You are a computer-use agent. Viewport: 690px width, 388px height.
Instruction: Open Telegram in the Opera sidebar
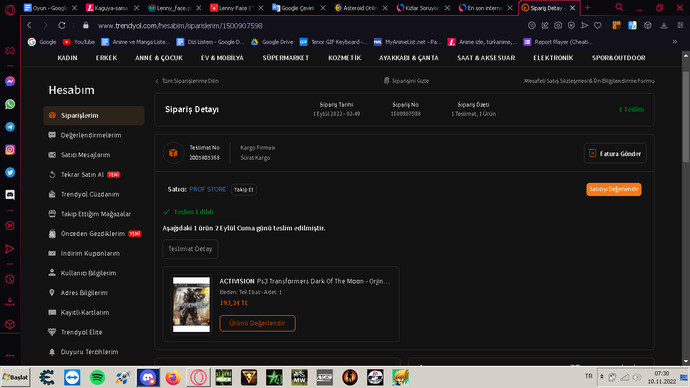coord(10,127)
